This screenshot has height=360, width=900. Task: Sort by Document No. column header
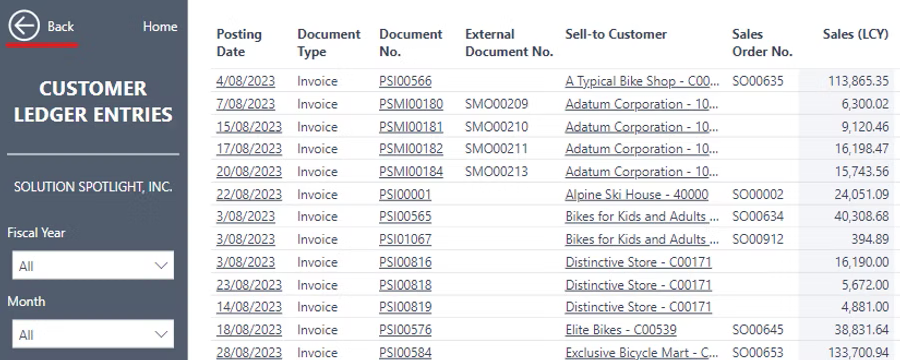pos(411,42)
